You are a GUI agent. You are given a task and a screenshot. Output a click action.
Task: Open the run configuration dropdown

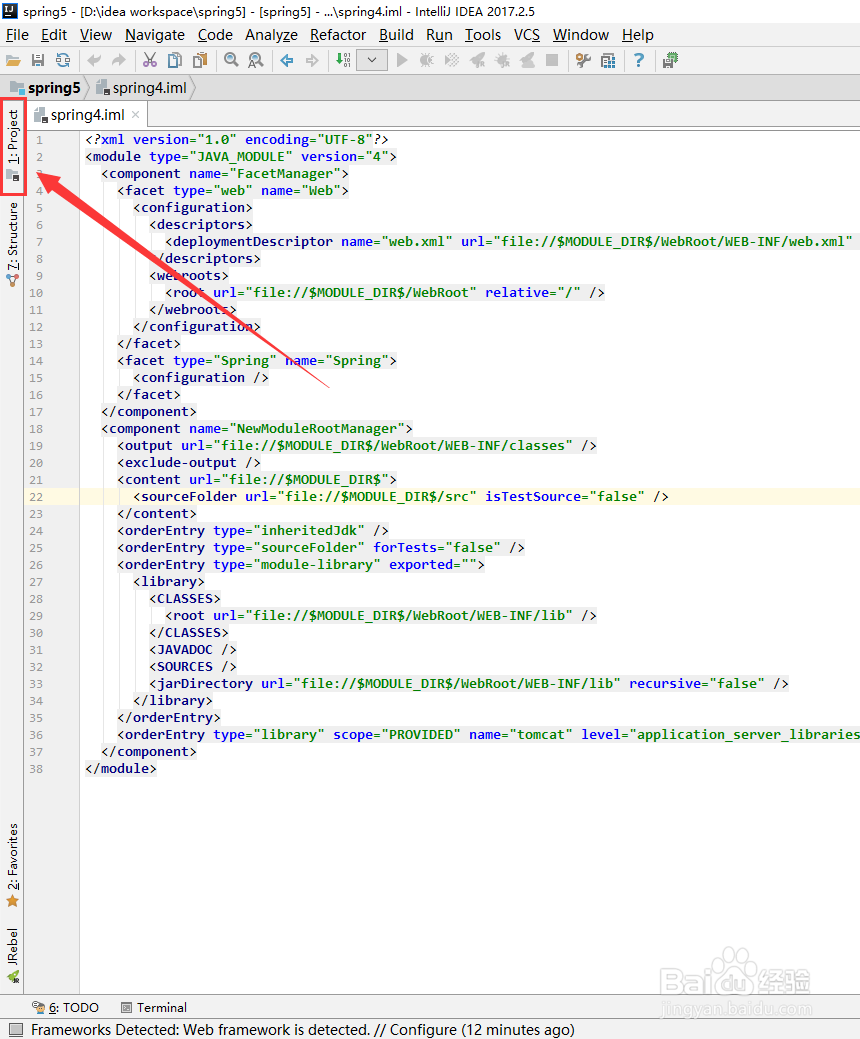pos(372,61)
